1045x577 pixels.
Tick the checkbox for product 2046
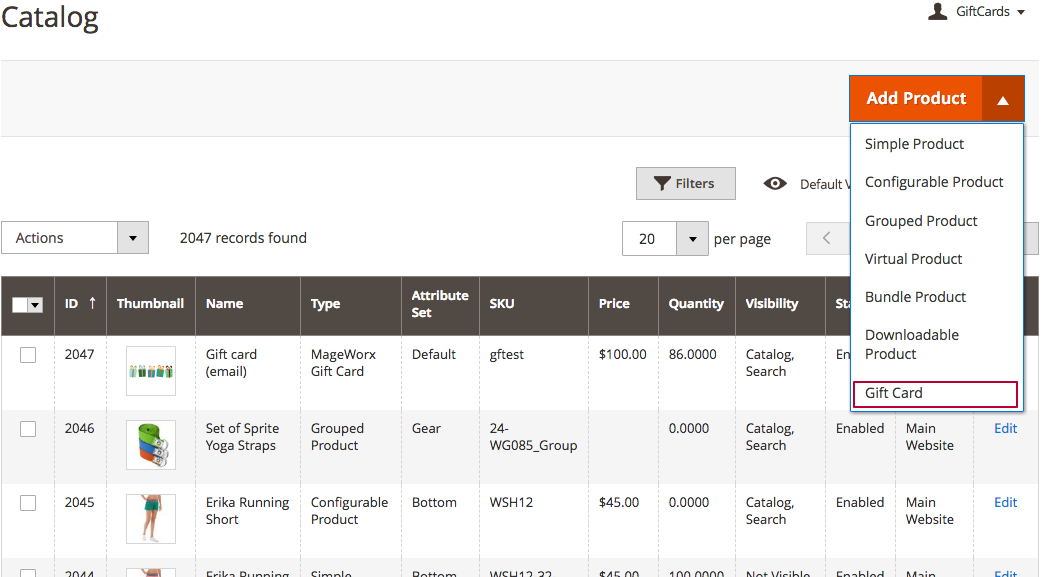(28, 429)
